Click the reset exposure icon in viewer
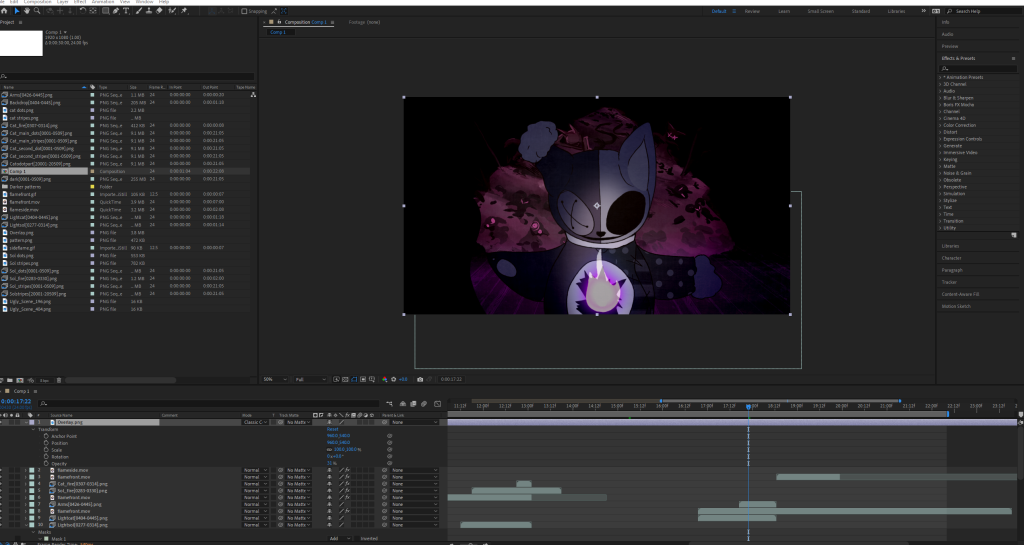This screenshot has height=545, width=1024. (x=394, y=379)
